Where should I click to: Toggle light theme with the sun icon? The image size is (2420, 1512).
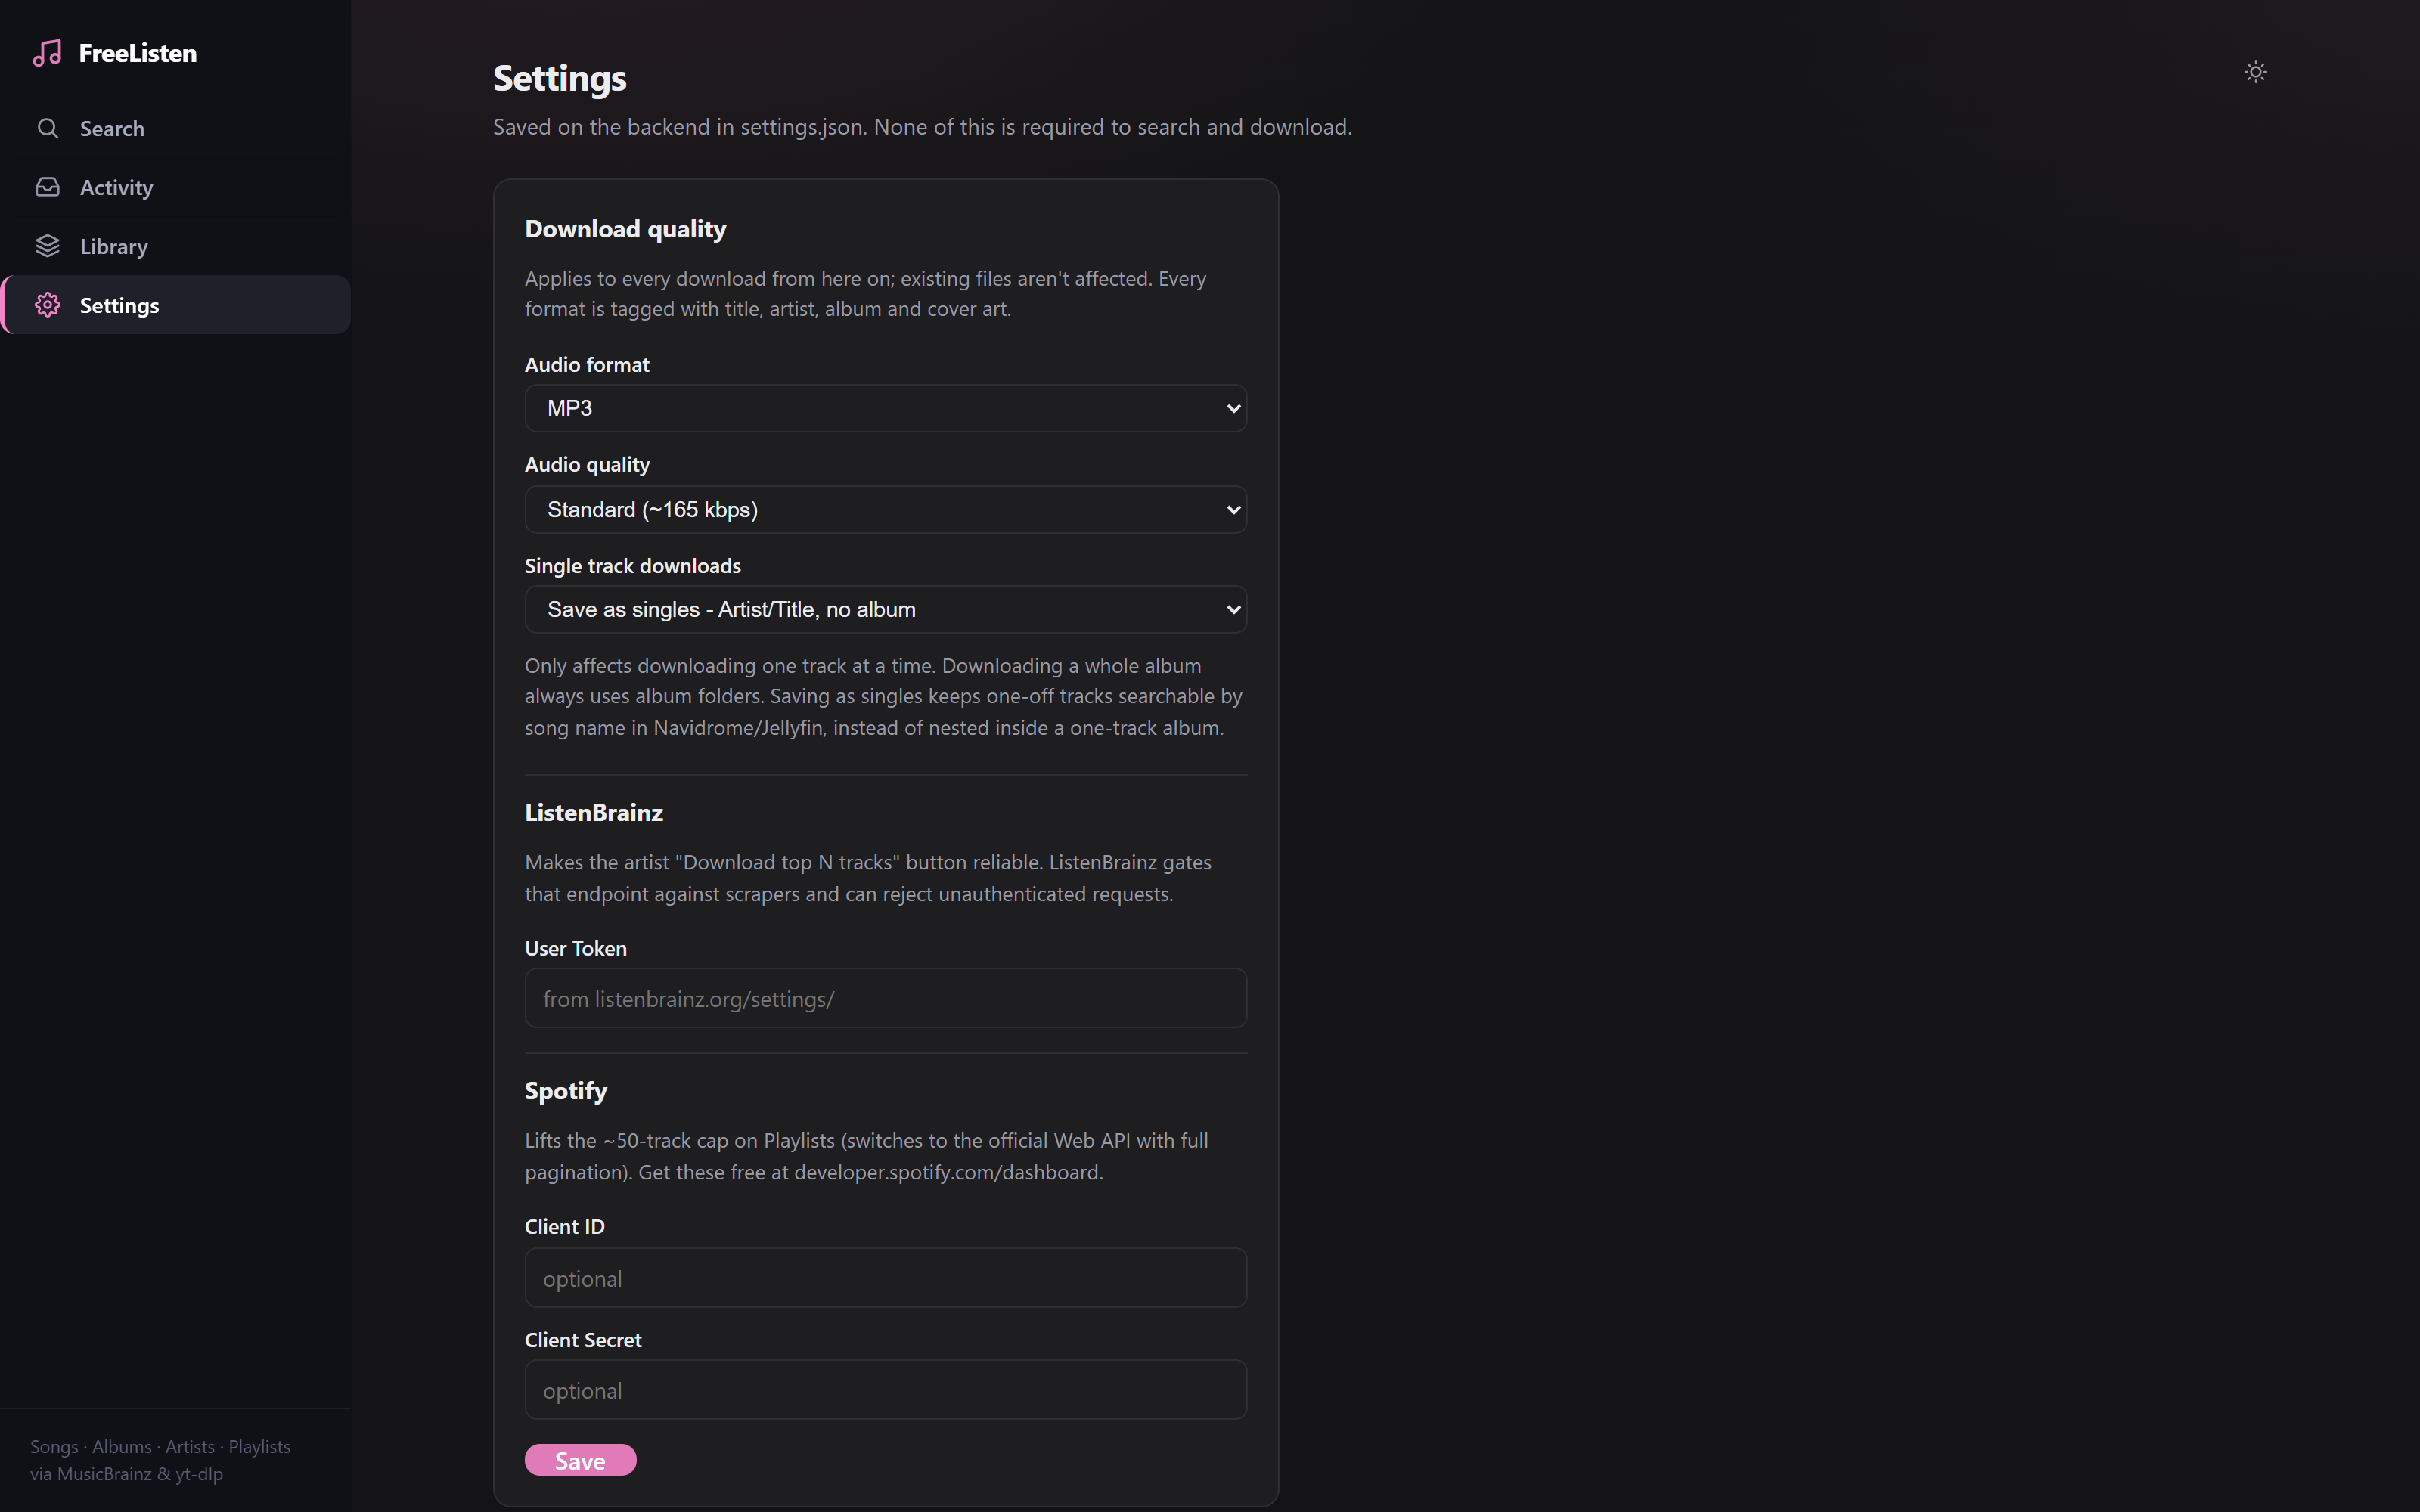point(2255,72)
